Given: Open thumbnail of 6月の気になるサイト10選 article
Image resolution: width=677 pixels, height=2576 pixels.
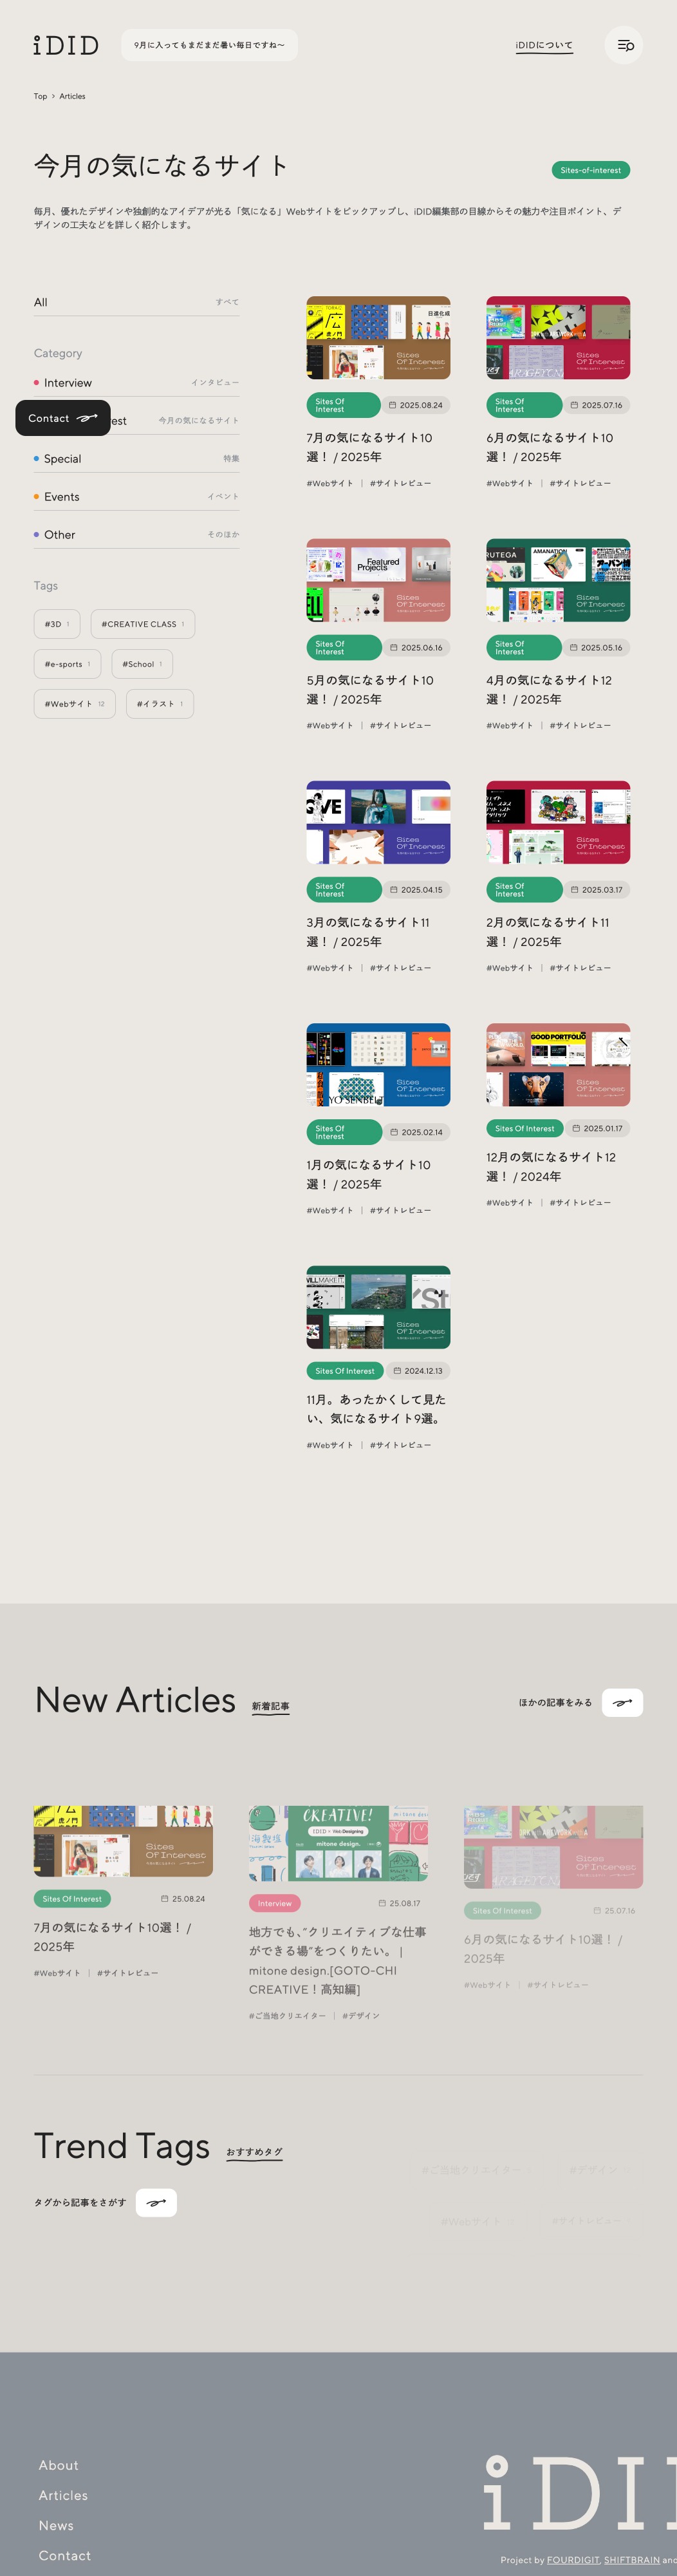Looking at the screenshot, I should click(x=558, y=337).
